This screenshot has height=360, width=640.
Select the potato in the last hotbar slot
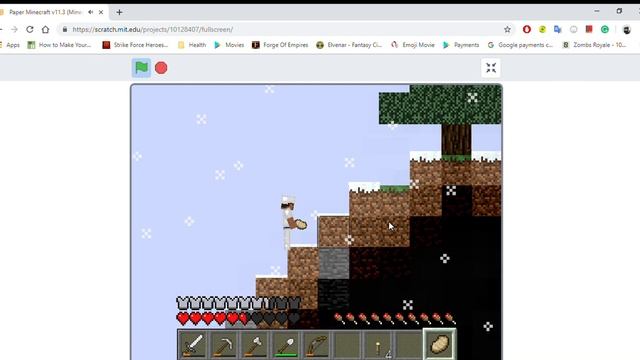[x=440, y=344]
